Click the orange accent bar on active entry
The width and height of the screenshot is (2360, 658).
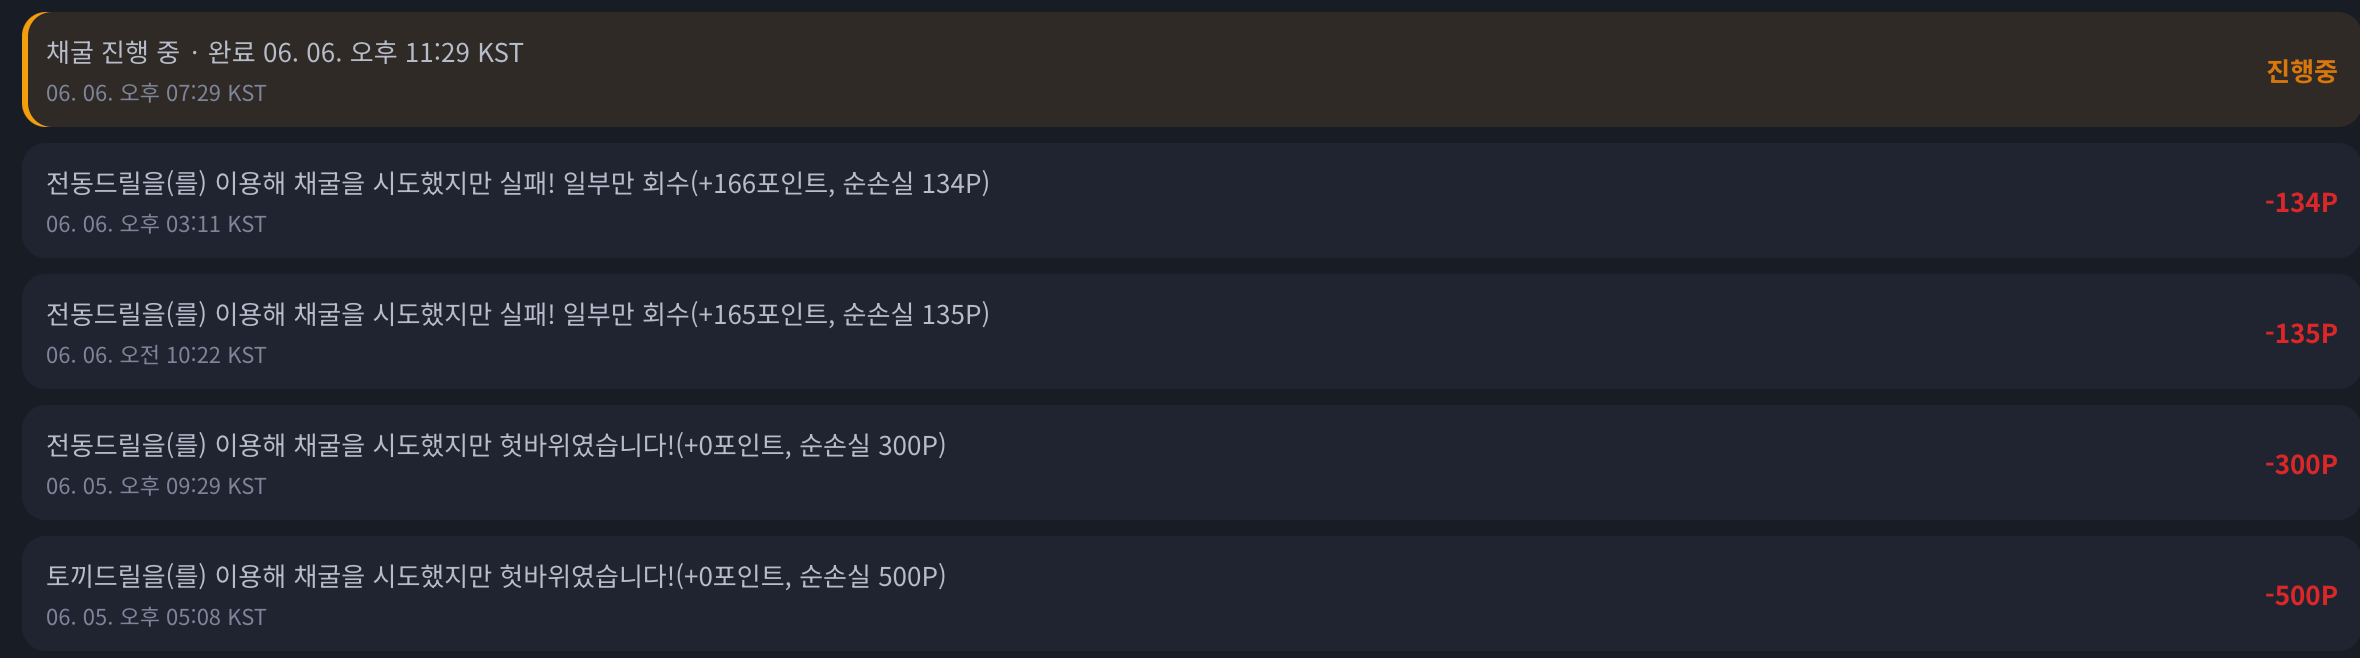point(27,70)
